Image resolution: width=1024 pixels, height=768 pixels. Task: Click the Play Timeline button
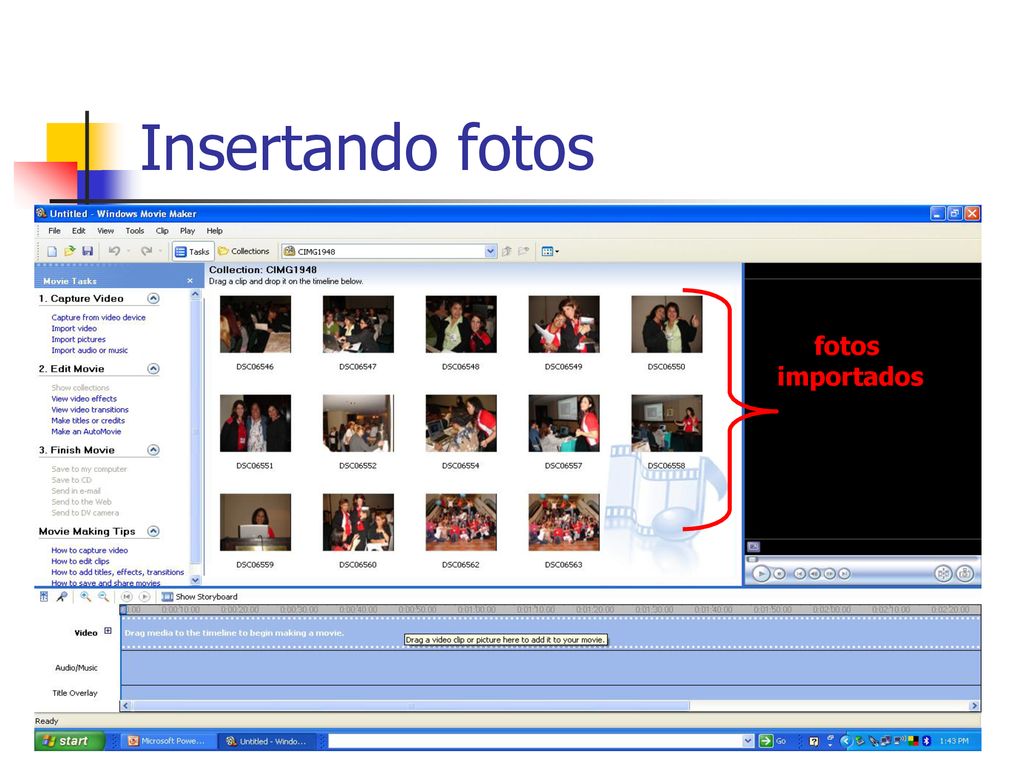pyautogui.click(x=145, y=597)
